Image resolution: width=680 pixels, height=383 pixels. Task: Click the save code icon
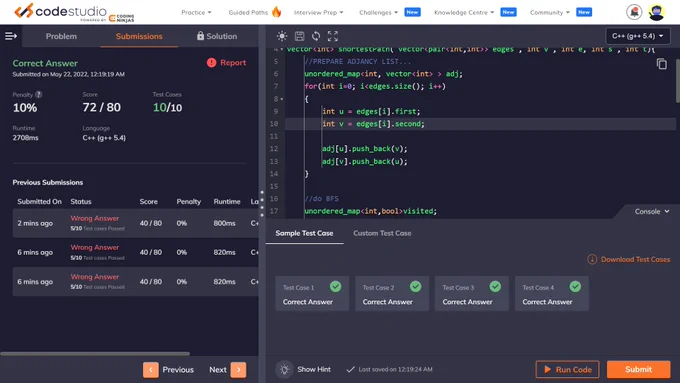(299, 36)
